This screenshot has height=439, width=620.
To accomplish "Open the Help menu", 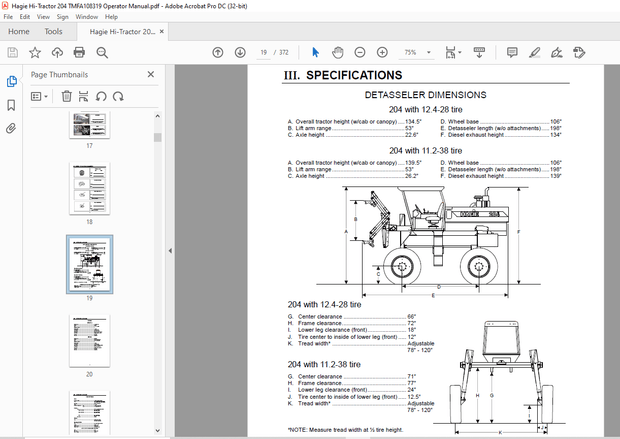I will 111,17.
